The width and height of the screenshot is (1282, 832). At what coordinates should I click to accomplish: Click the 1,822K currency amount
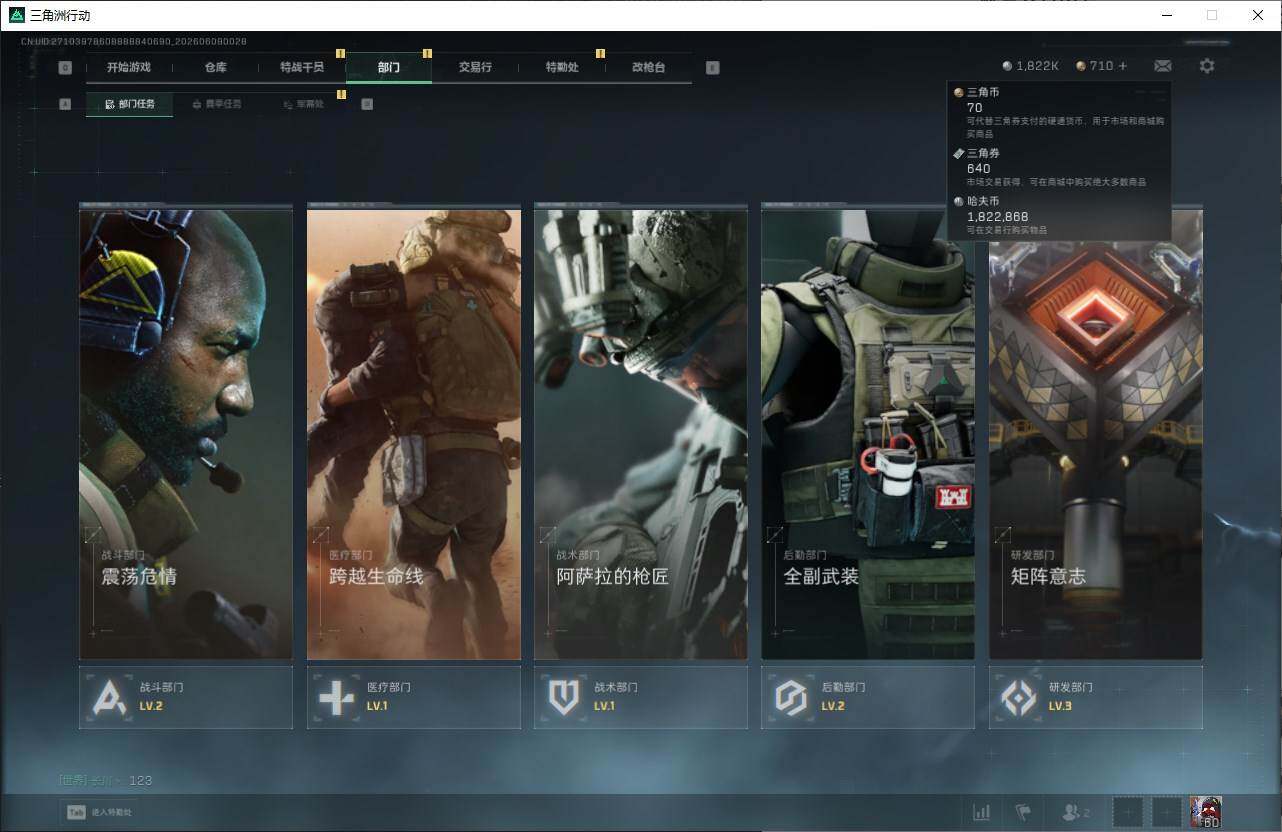[x=1037, y=66]
